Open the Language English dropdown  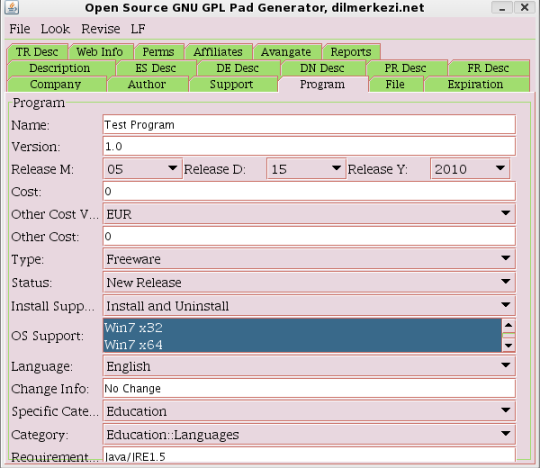pos(309,366)
